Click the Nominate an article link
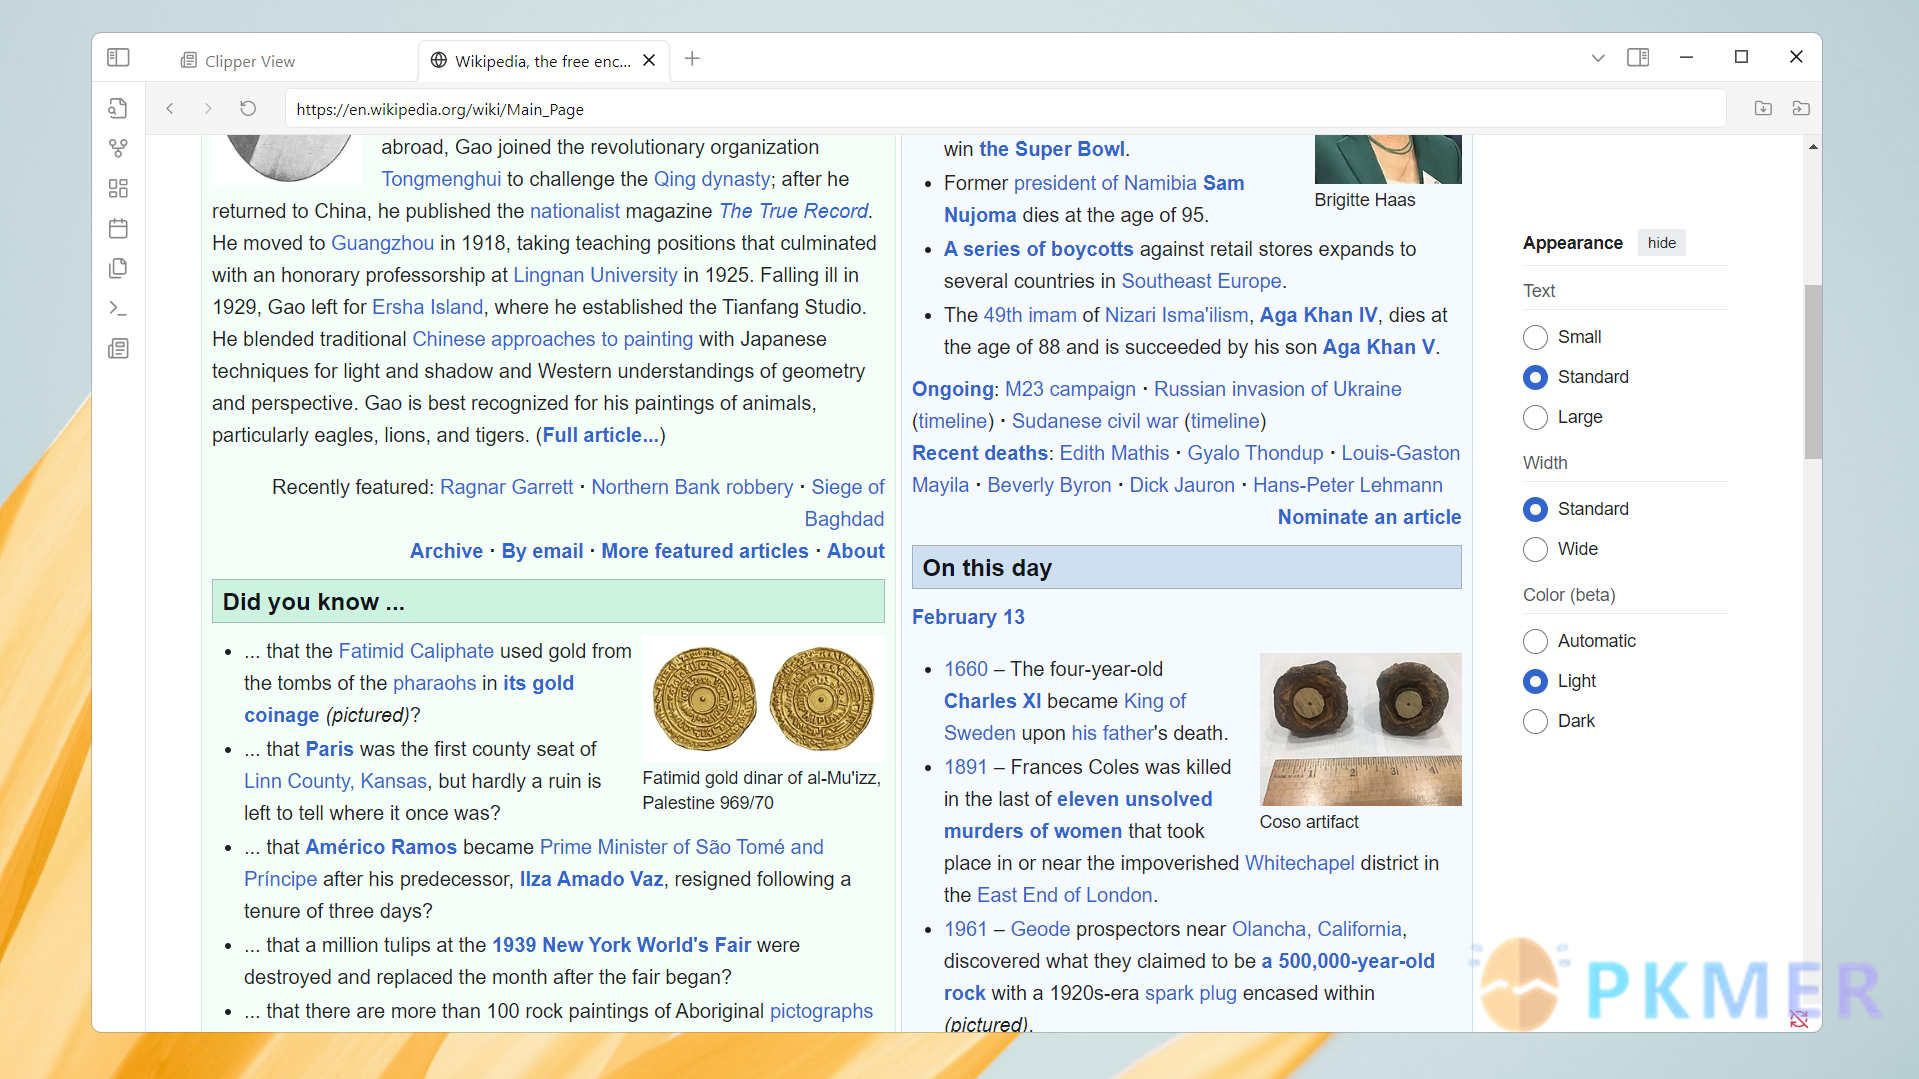 [x=1369, y=517]
